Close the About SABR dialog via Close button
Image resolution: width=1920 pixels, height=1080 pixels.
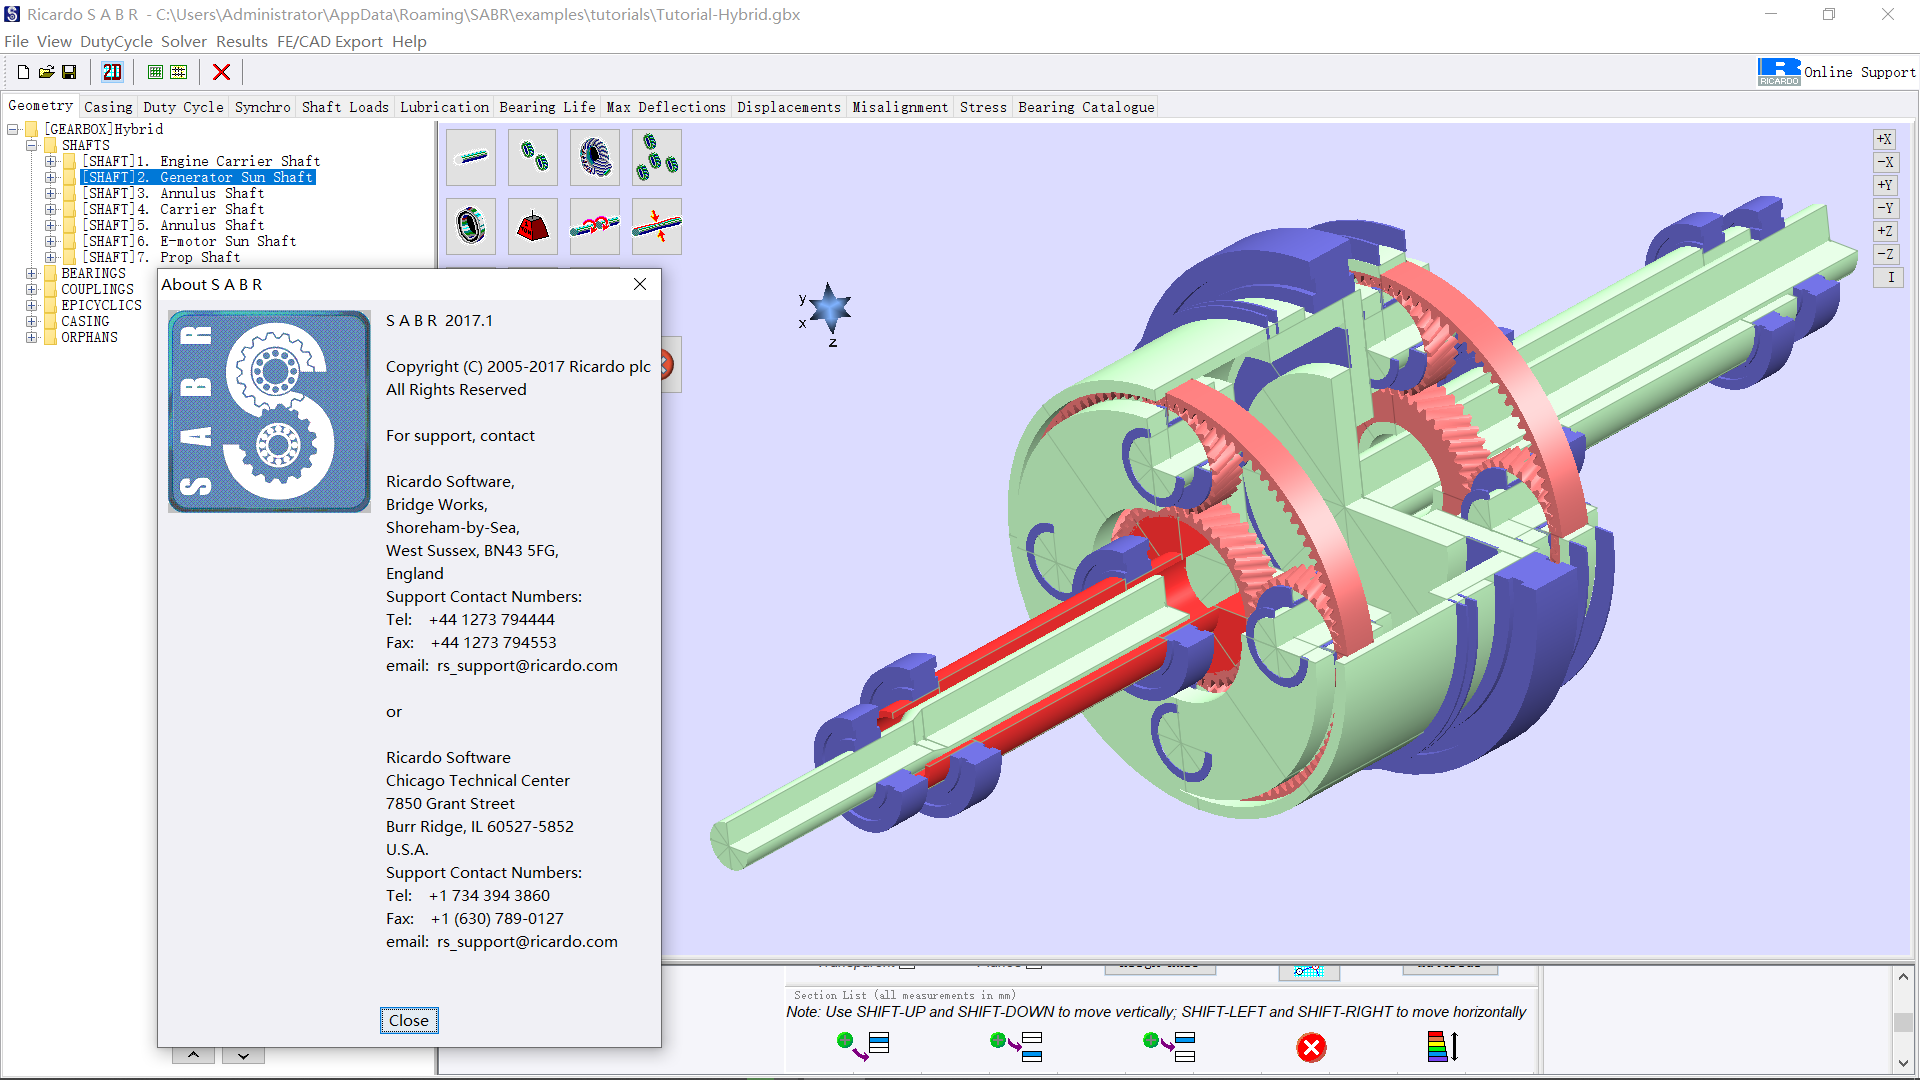[x=409, y=1020]
